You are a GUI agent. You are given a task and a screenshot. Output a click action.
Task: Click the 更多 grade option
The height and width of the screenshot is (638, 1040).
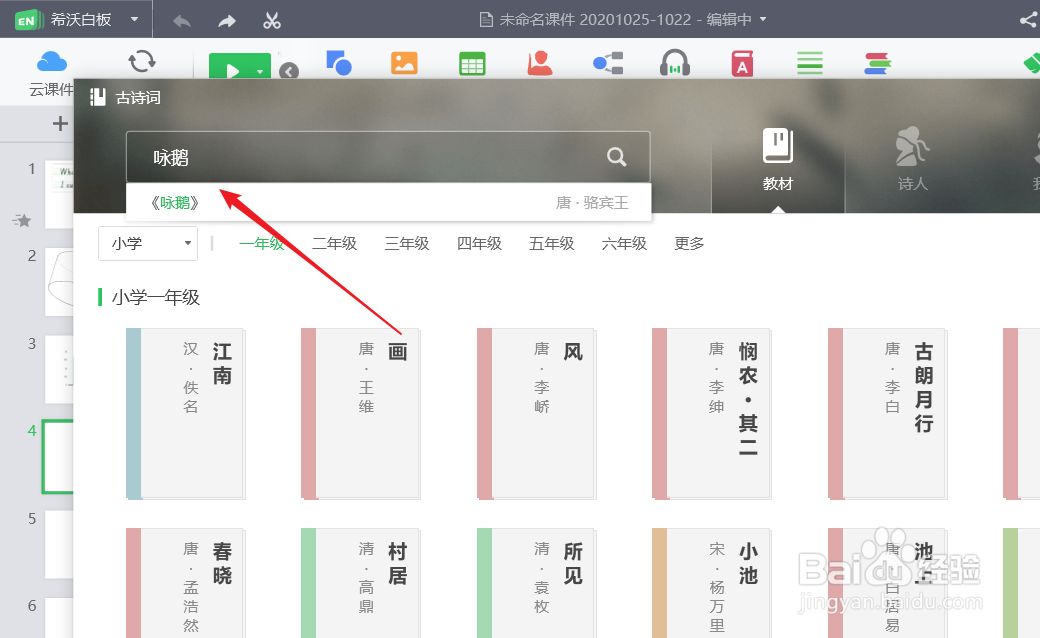click(689, 243)
